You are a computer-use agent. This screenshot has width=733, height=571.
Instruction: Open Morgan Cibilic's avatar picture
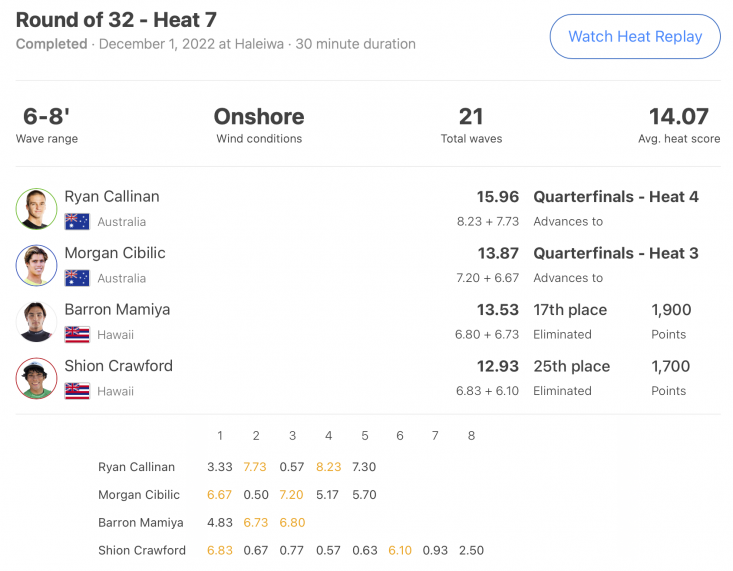36,265
